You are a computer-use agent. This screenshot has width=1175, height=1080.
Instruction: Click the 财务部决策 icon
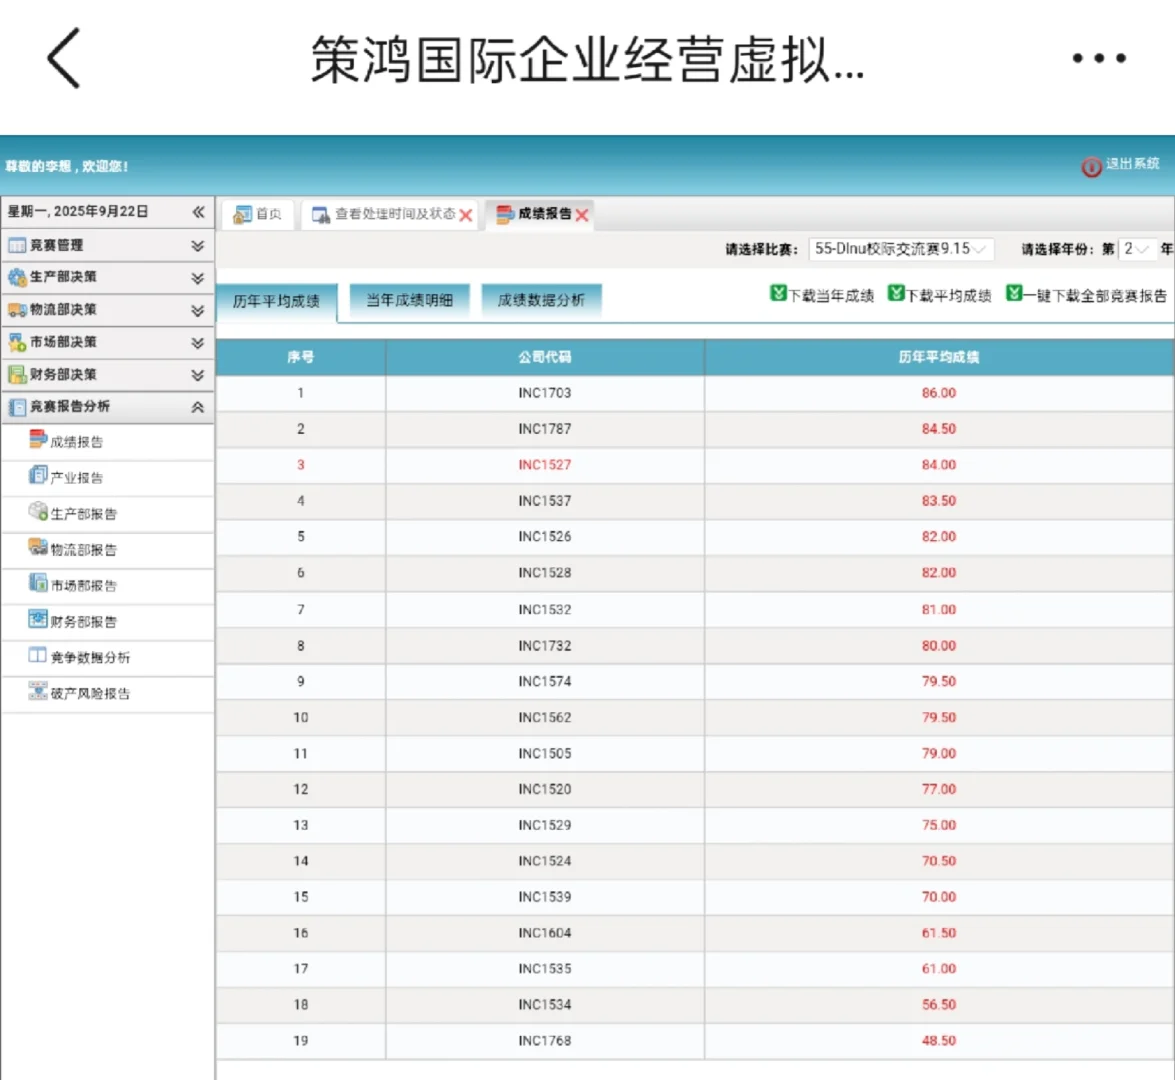point(16,374)
